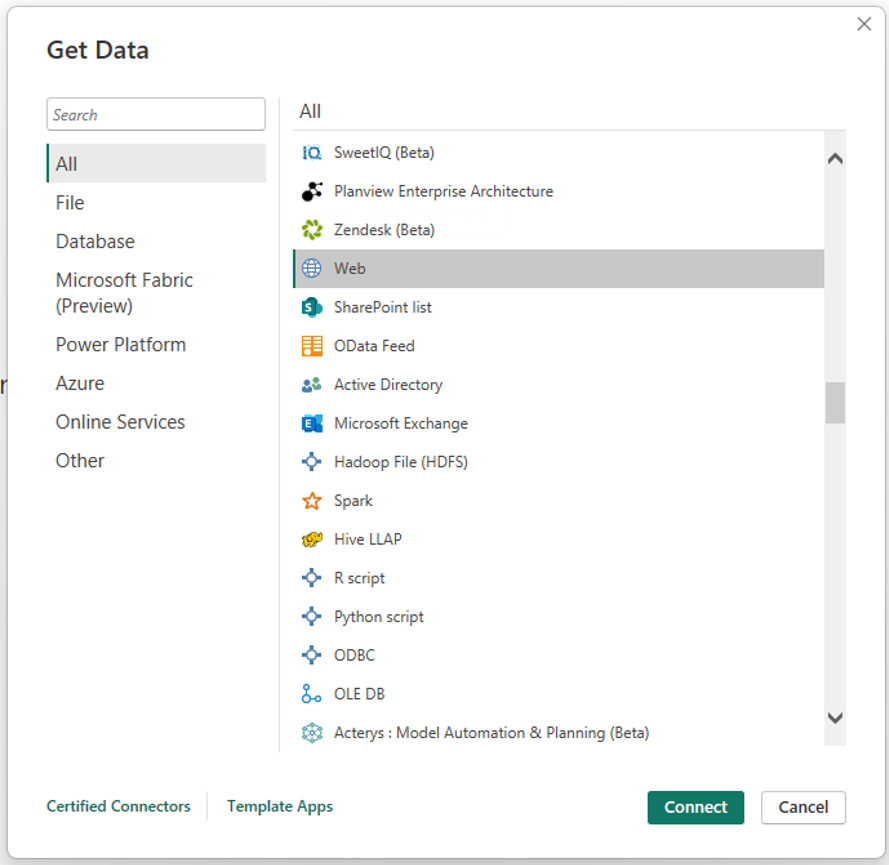Choose the OLE DB connector
The height and width of the screenshot is (865, 889).
pyautogui.click(x=558, y=694)
